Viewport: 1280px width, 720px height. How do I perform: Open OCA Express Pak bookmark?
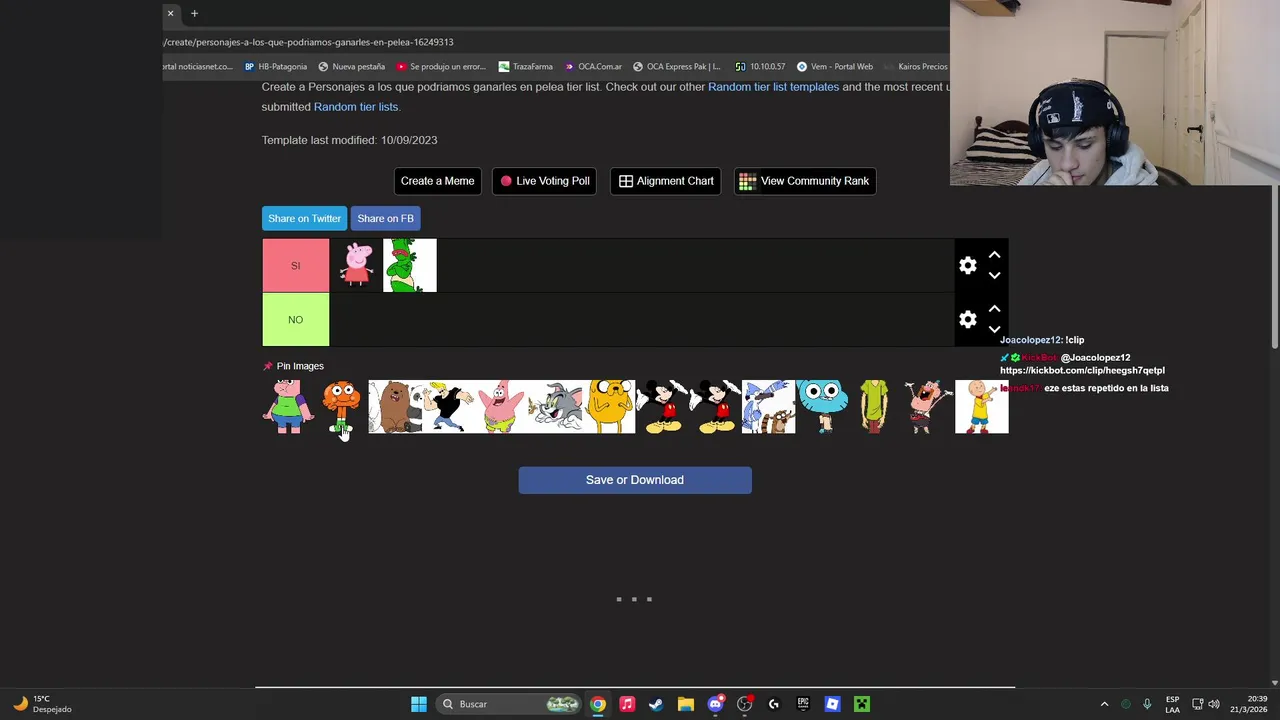click(676, 67)
